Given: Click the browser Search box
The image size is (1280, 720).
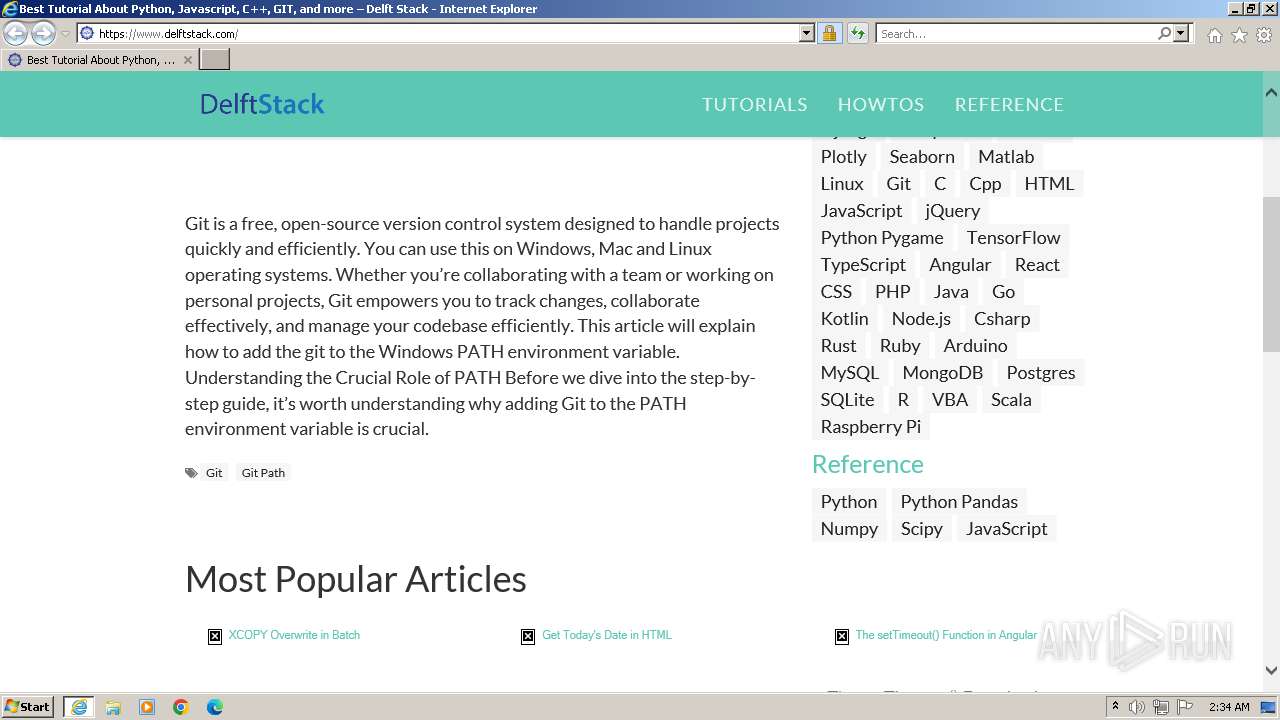Looking at the screenshot, I should 1015,33.
